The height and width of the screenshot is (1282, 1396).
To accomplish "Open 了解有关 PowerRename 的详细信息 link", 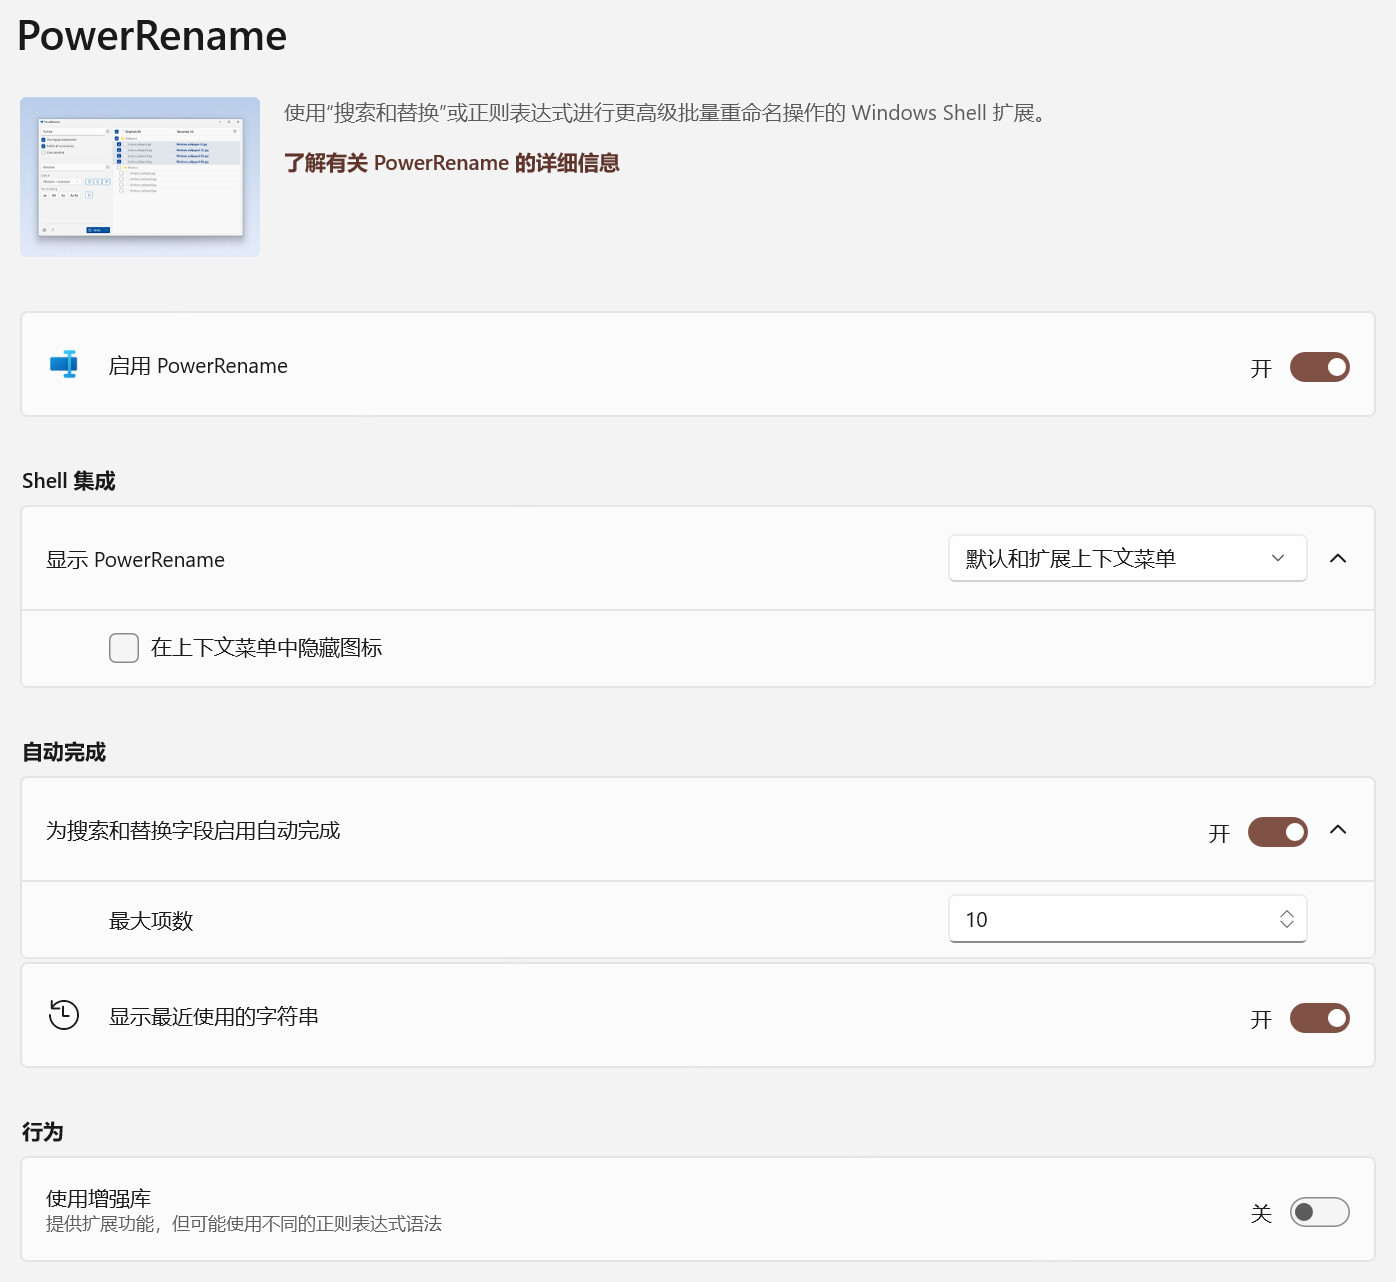I will (x=452, y=163).
